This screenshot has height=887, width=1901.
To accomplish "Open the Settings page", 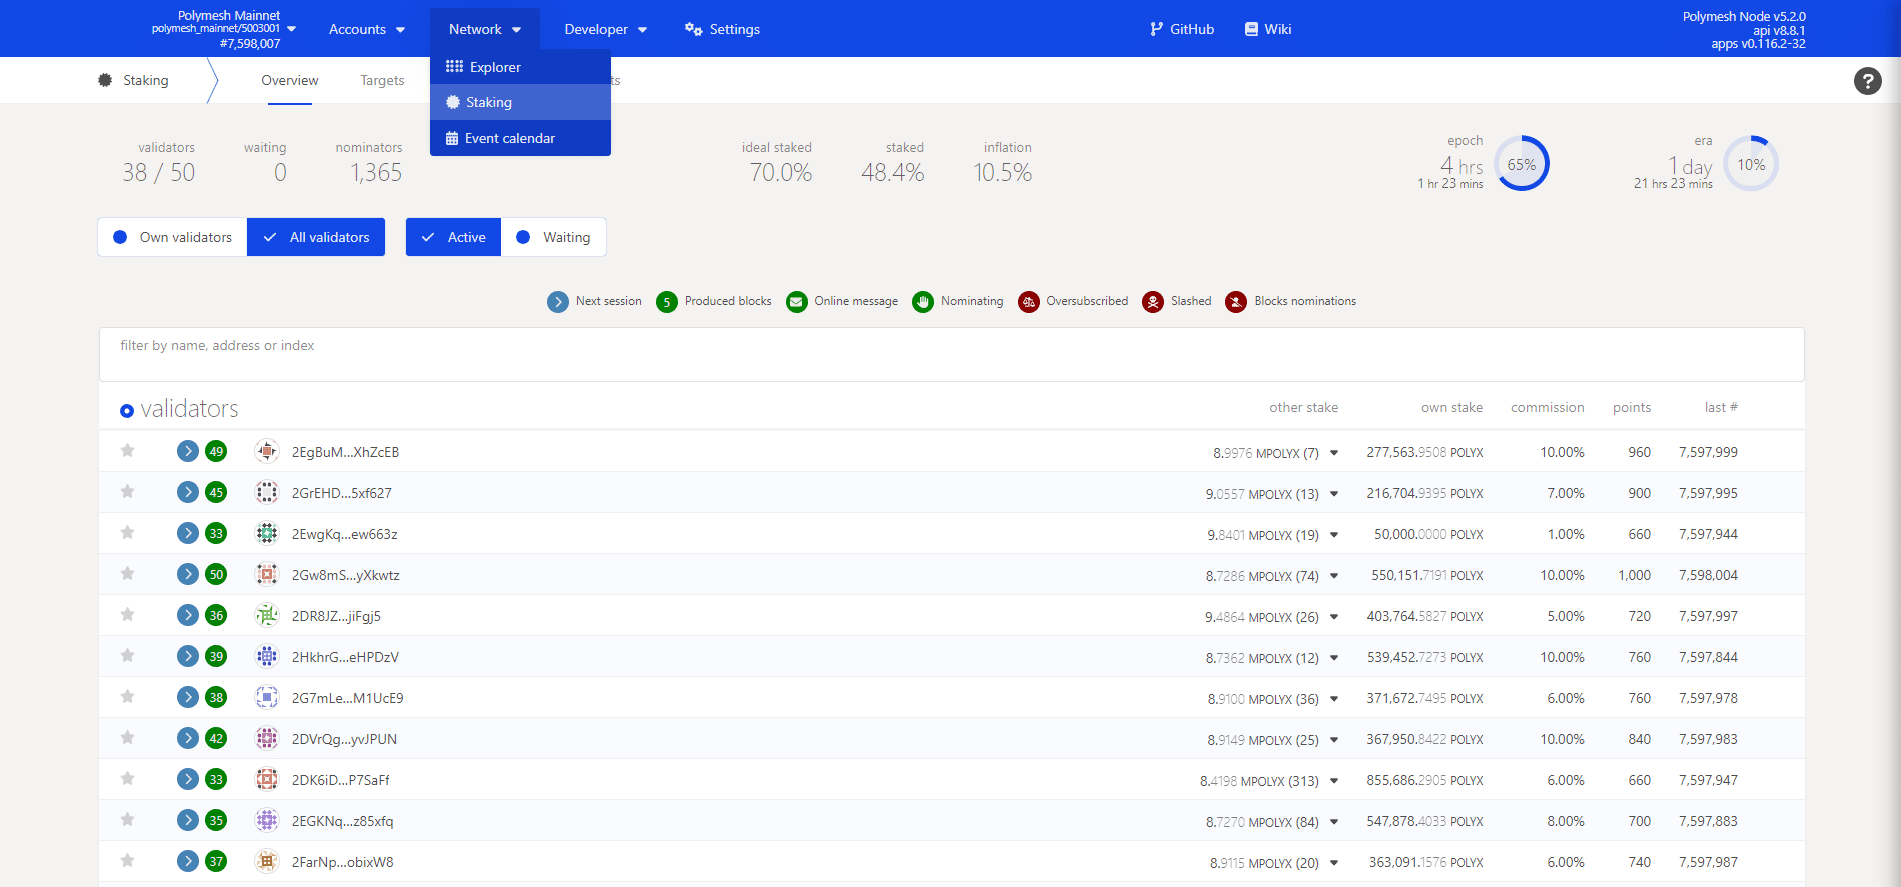I will click(722, 29).
